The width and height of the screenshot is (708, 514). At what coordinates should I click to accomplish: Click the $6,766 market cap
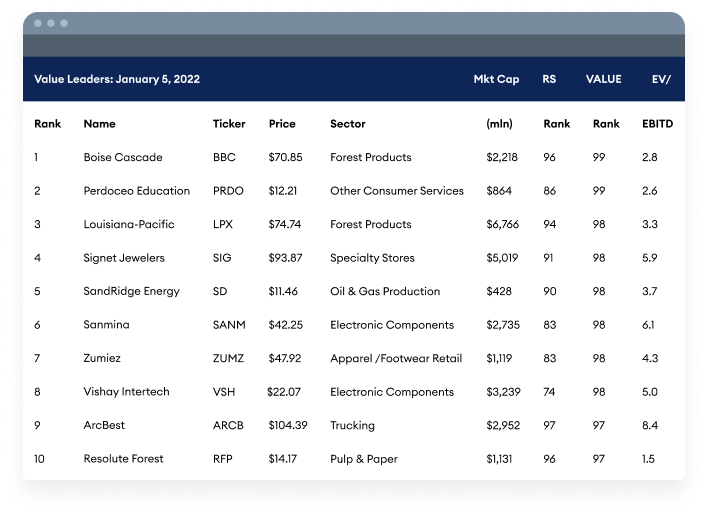pyautogui.click(x=503, y=224)
